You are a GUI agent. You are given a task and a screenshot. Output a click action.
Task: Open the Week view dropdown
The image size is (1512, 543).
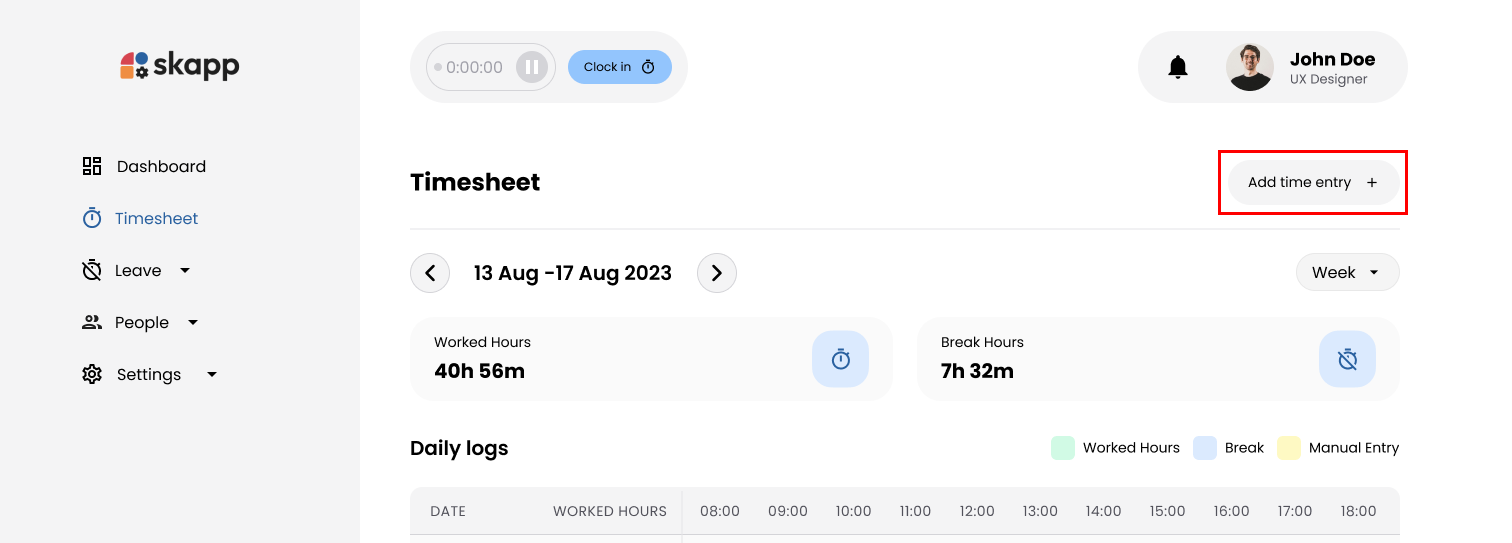tap(1347, 272)
